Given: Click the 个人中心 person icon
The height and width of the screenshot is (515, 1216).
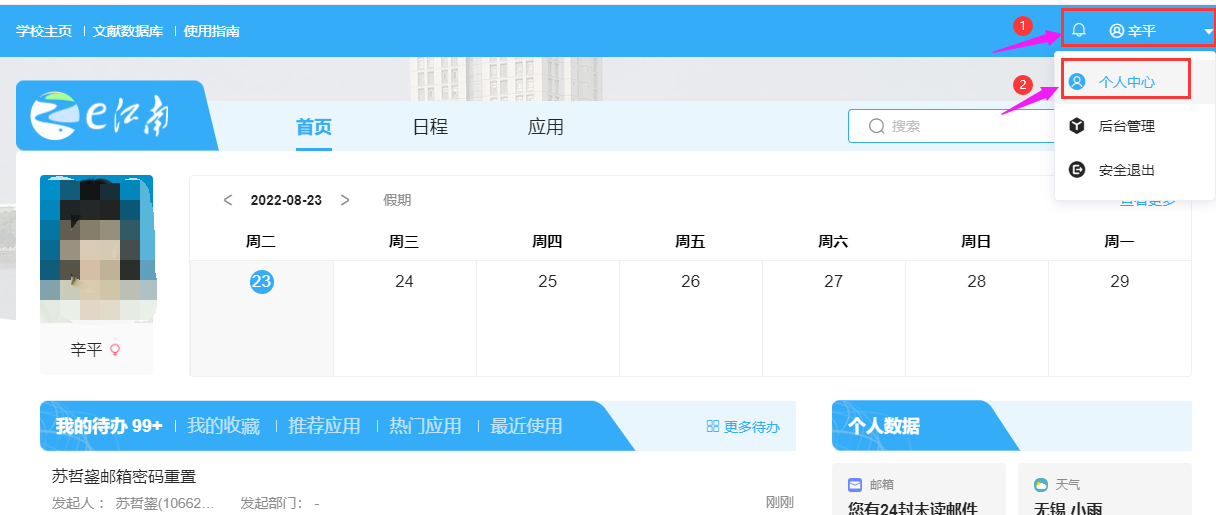Looking at the screenshot, I should tap(1077, 82).
